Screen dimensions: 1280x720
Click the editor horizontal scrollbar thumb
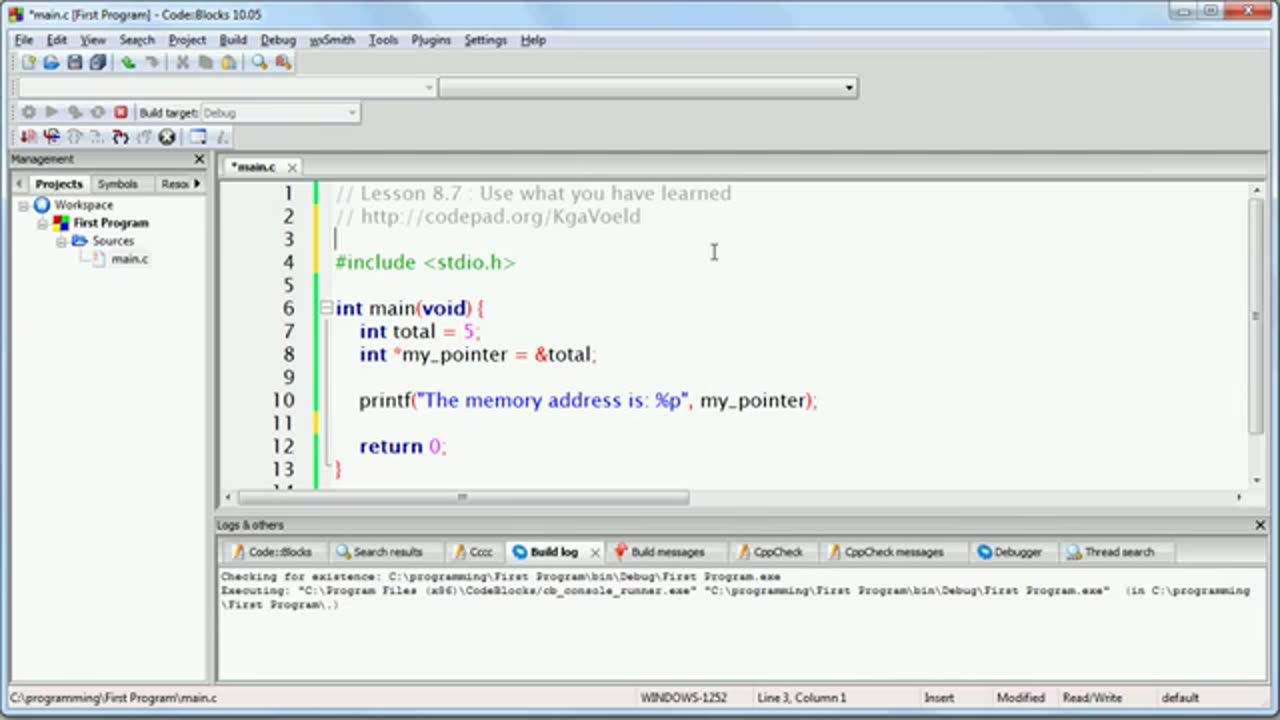point(463,497)
